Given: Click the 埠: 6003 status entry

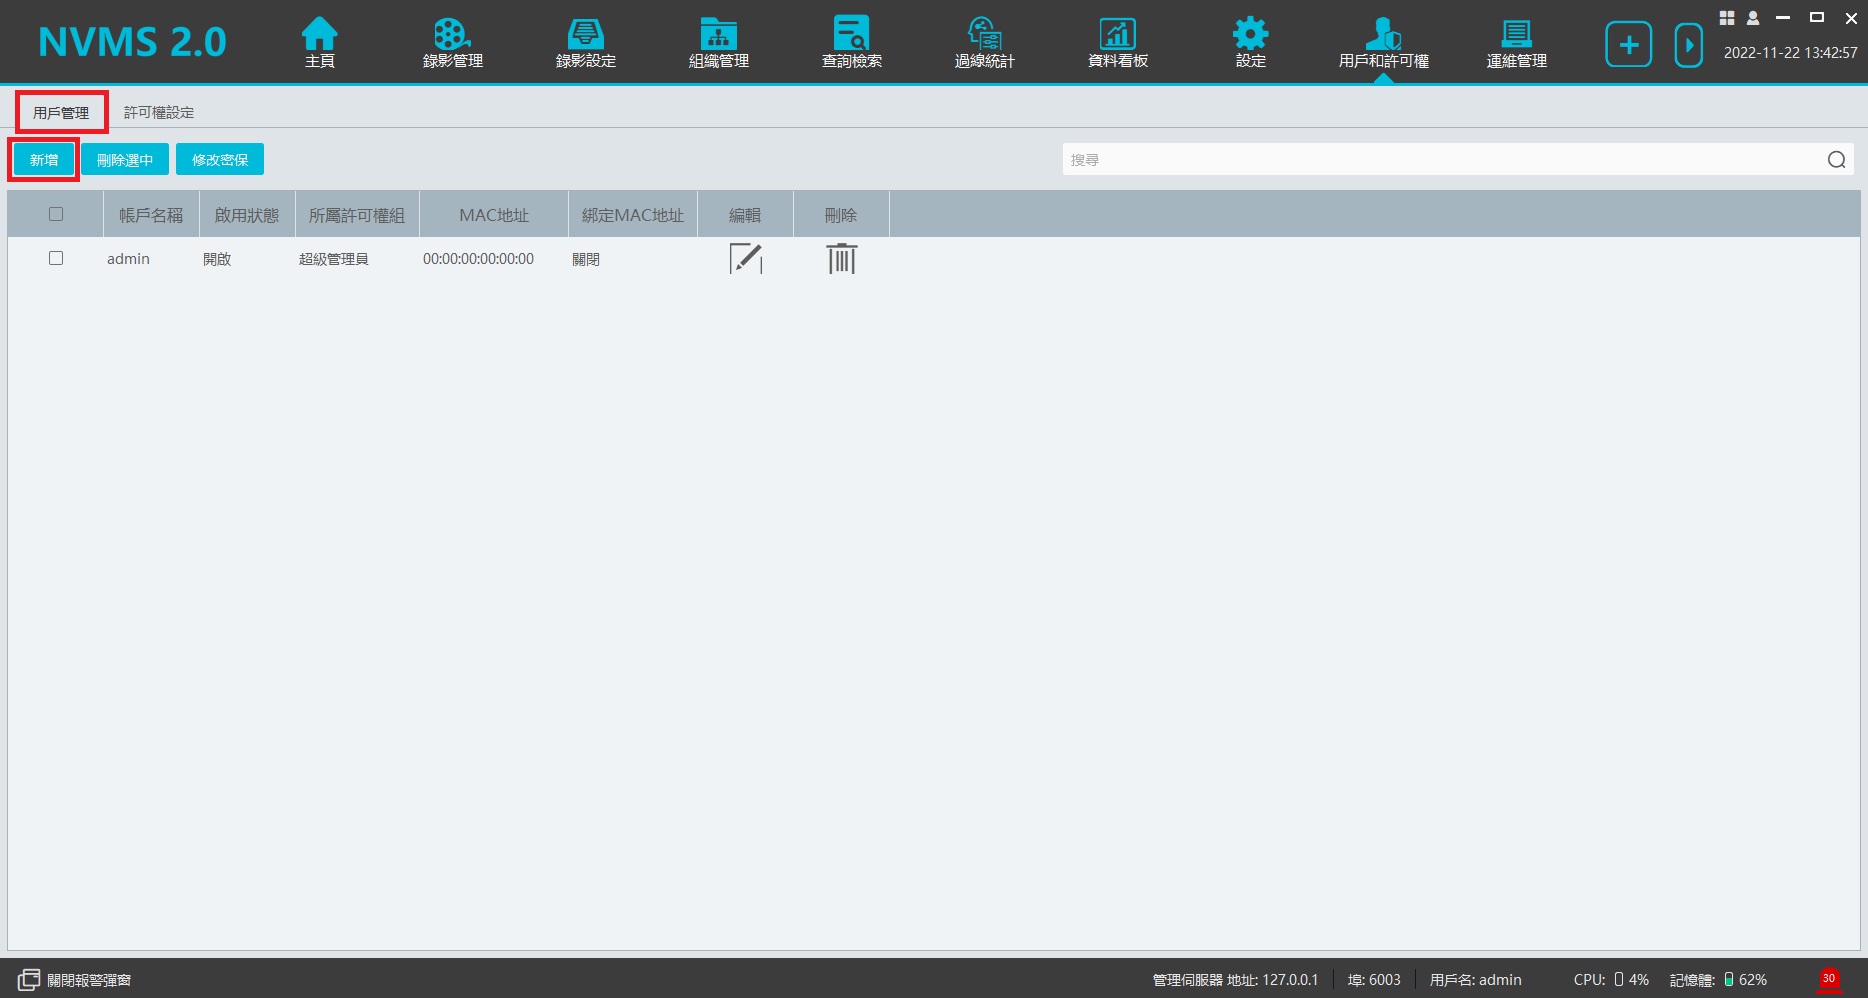Looking at the screenshot, I should click(x=1374, y=980).
